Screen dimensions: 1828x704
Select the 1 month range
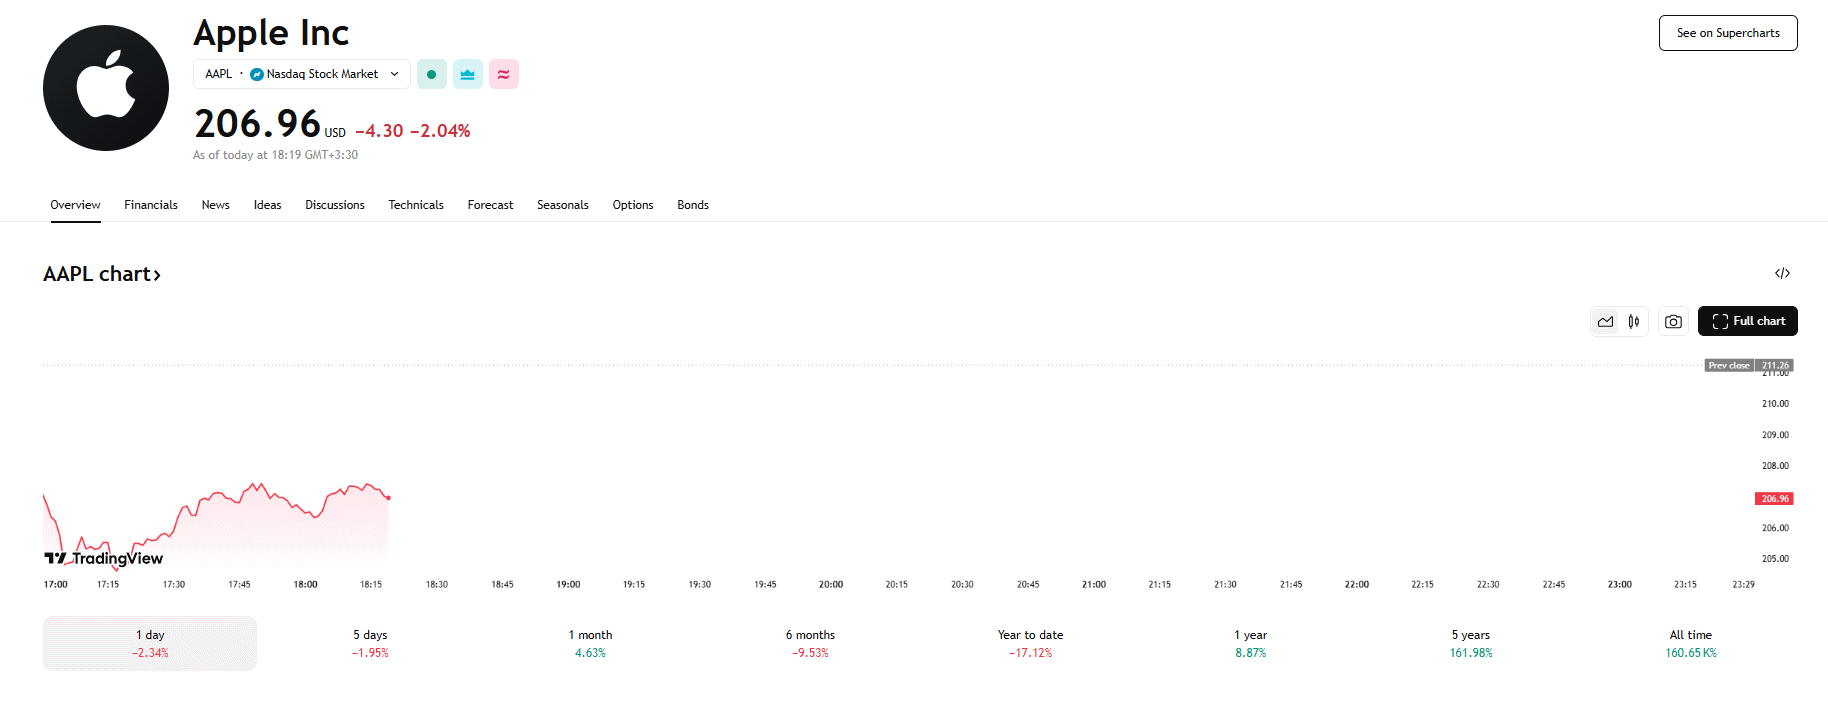click(x=590, y=643)
